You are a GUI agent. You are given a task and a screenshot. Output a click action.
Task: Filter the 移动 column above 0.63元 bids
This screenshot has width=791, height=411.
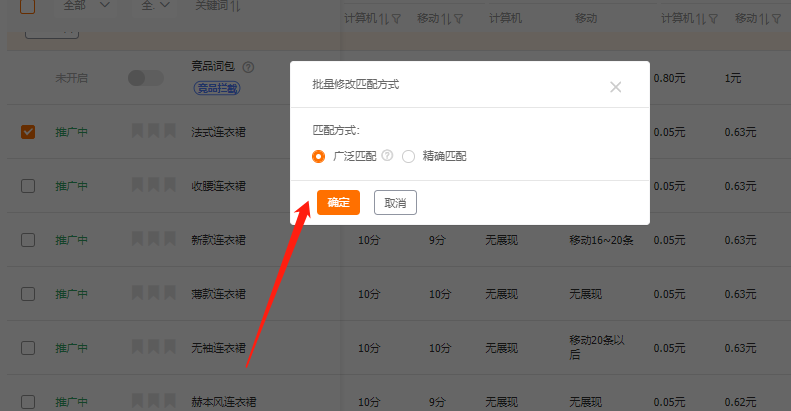pos(776,19)
